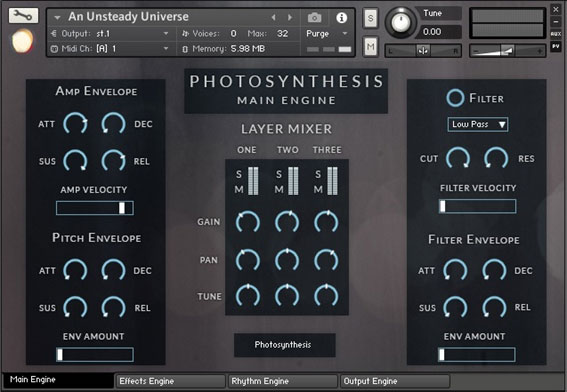This screenshot has width=567, height=392.
Task: Open instrument edit mode with wrench icon
Action: coord(23,16)
